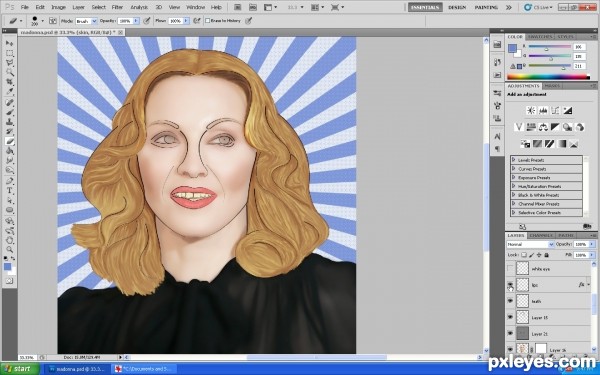Click the color spectrum ramp in Color panel
Image resolution: width=600 pixels, height=375 pixels.
pyautogui.click(x=548, y=77)
